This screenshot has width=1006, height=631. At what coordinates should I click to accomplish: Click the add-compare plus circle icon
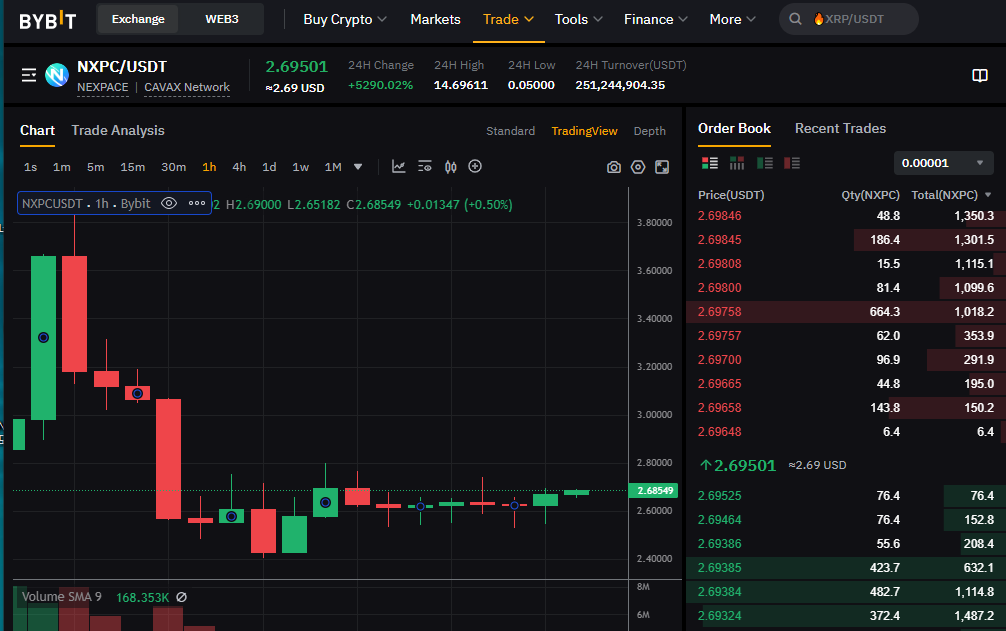475,166
